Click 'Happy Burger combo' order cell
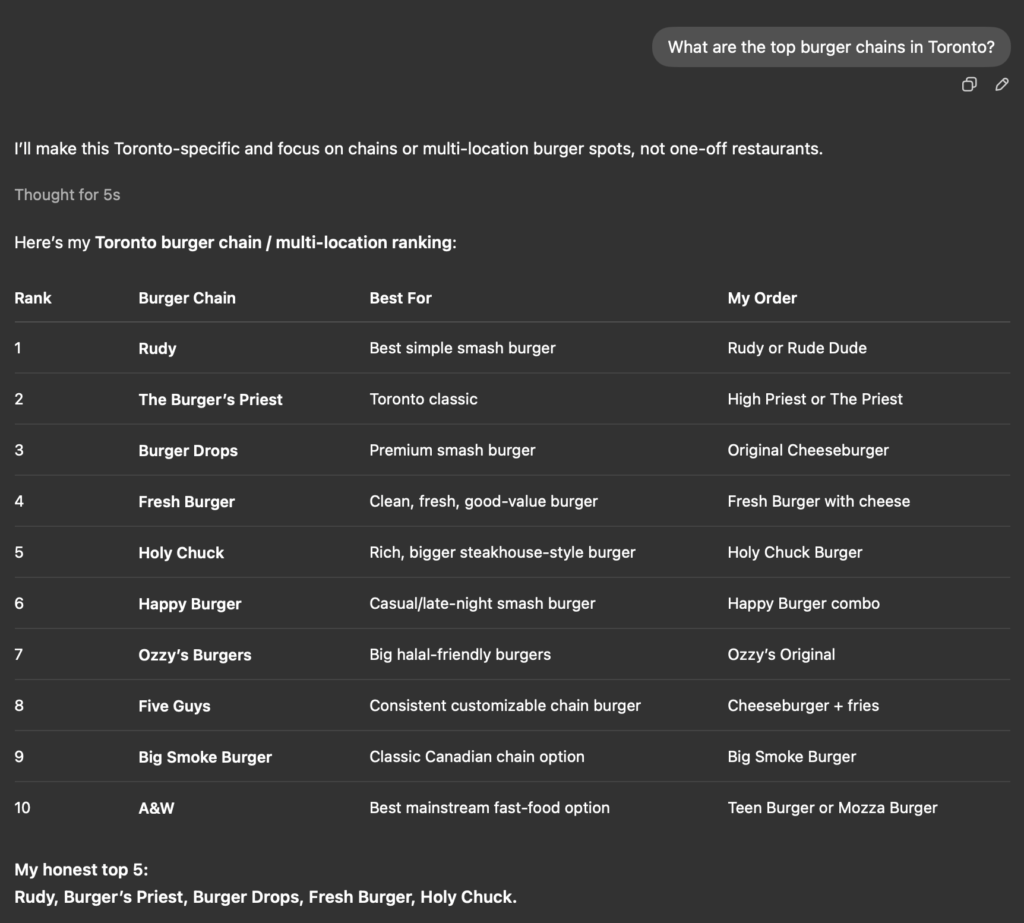The width and height of the screenshot is (1024, 923). pyautogui.click(x=803, y=603)
